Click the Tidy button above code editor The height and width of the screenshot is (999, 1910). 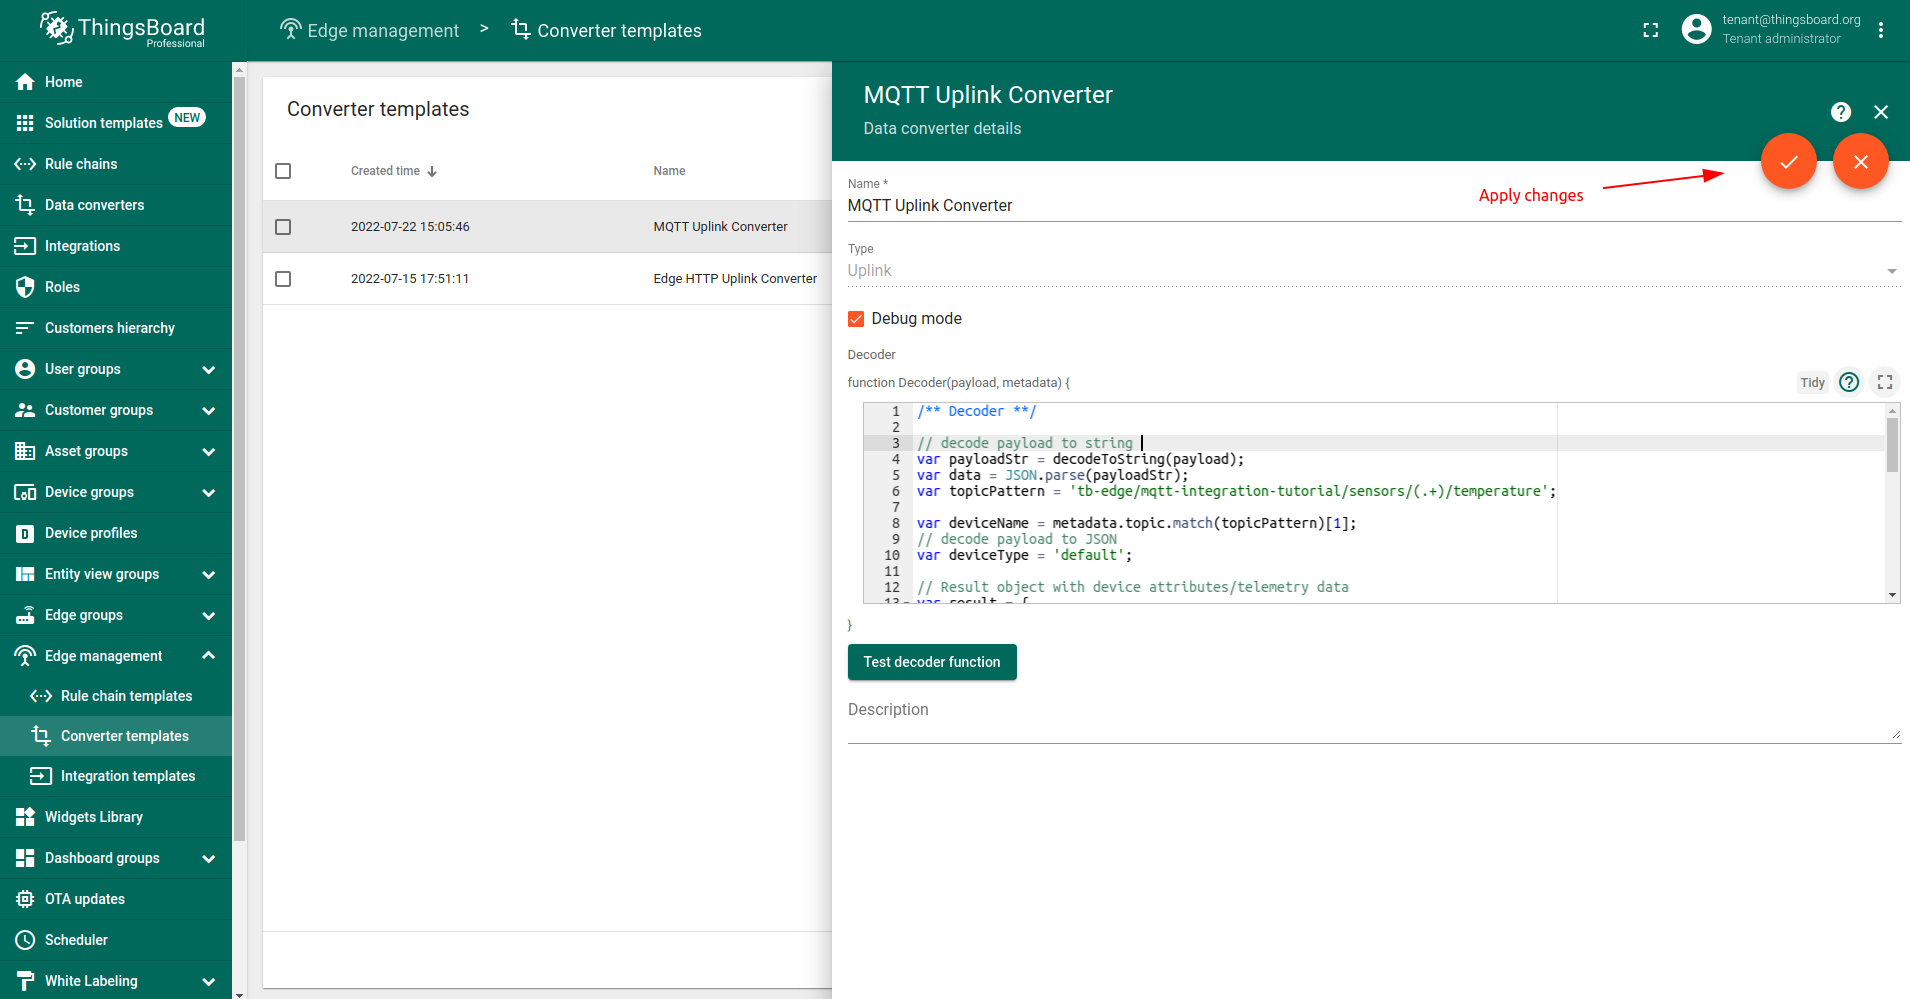[x=1812, y=382]
